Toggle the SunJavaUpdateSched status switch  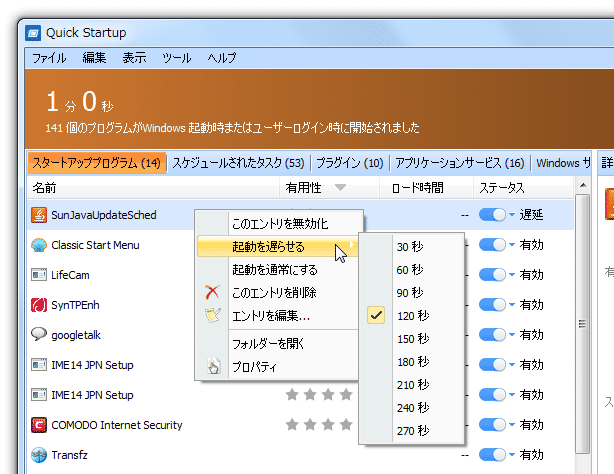(x=492, y=214)
